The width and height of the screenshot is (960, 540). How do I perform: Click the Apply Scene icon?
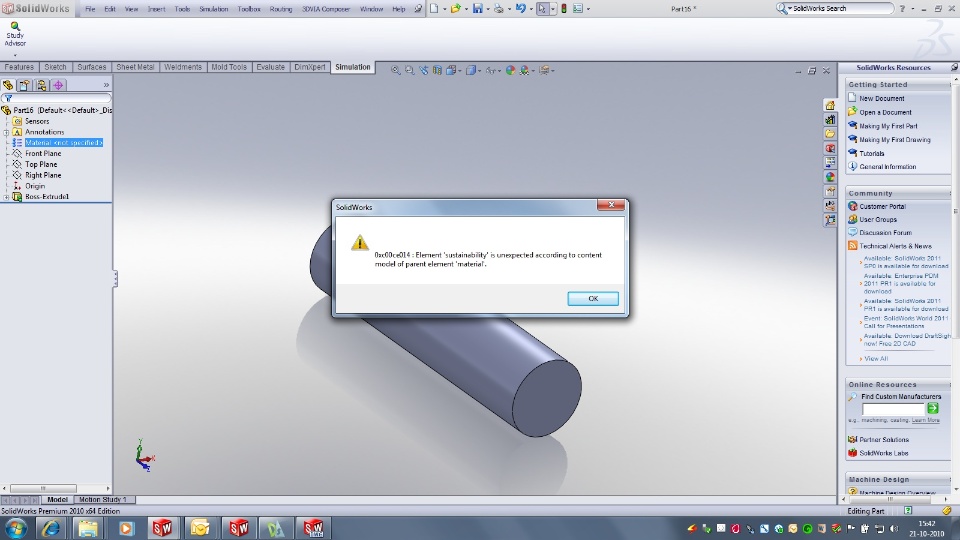pos(525,70)
